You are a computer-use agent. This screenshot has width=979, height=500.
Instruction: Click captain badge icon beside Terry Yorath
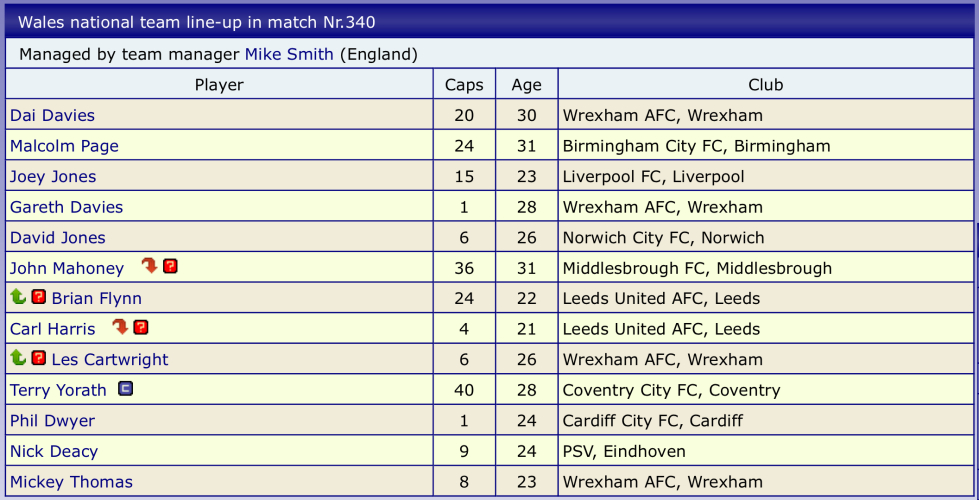point(126,389)
